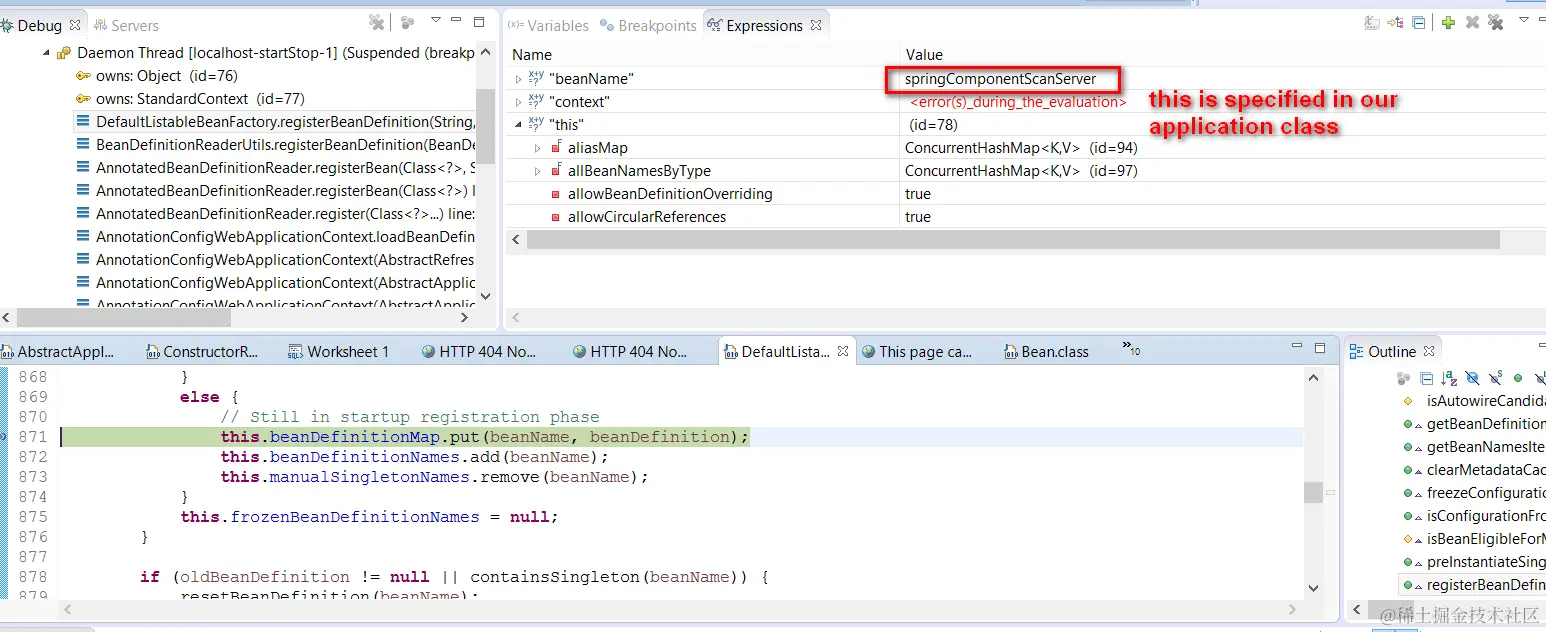
Task: Toggle Hide Non-Public Members green dot in Outline
Action: 1518,378
